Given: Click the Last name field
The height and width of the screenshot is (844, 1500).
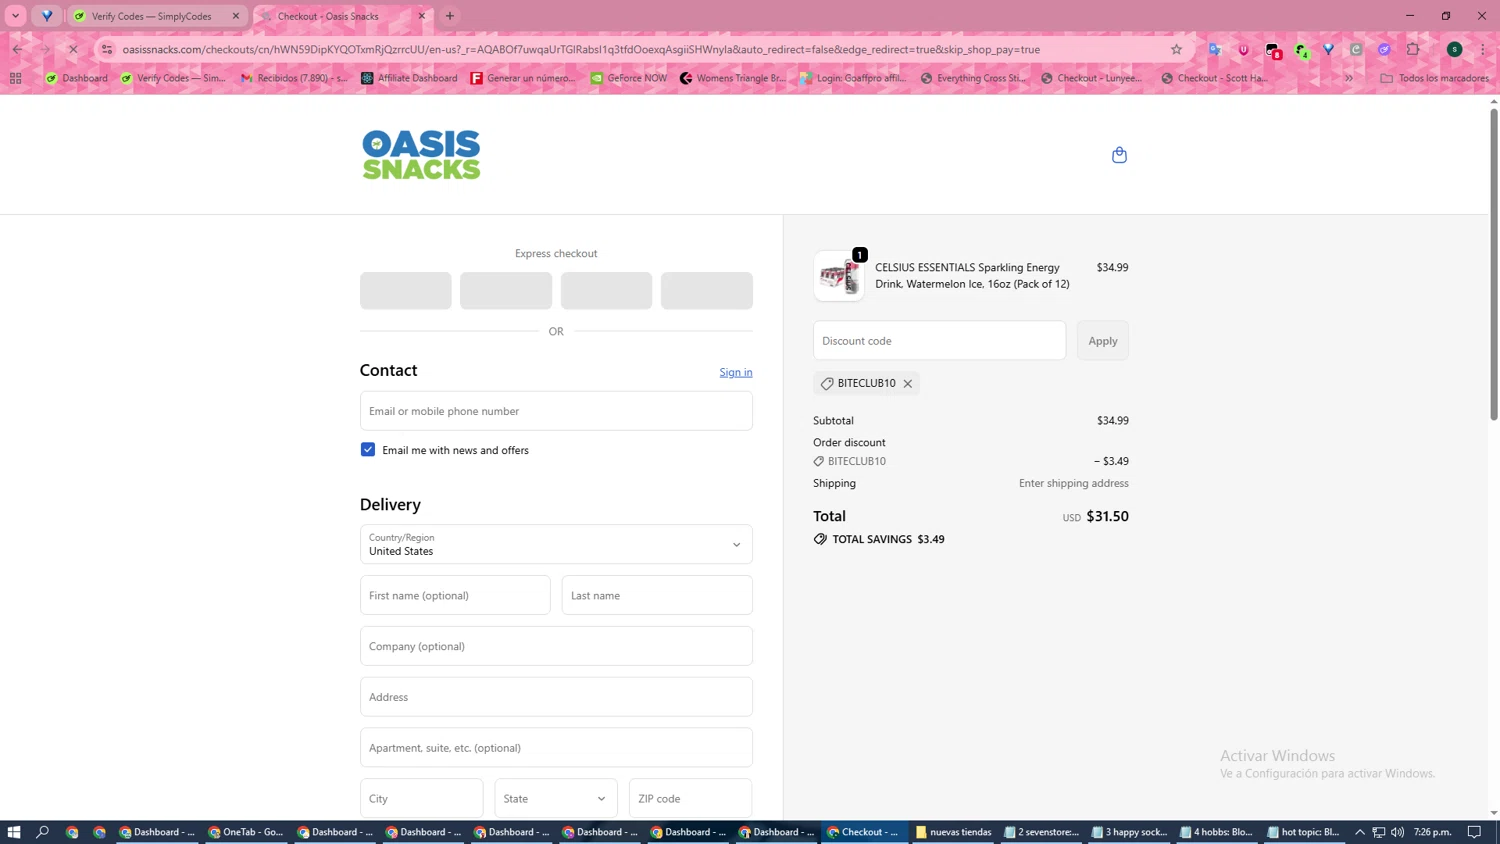Looking at the screenshot, I should (657, 595).
